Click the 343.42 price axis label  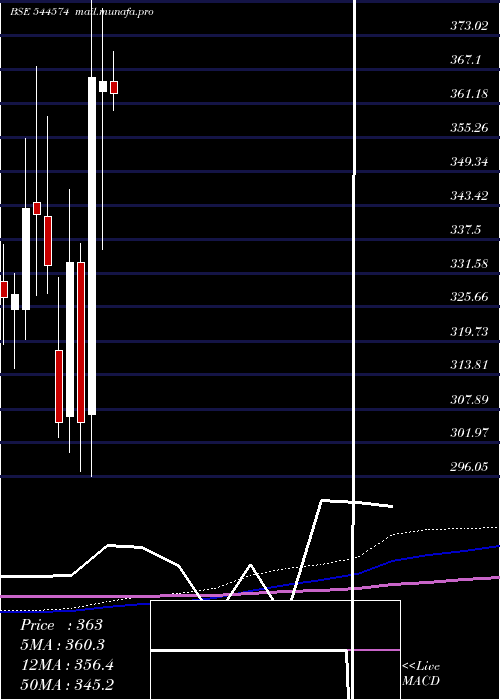[469, 196]
